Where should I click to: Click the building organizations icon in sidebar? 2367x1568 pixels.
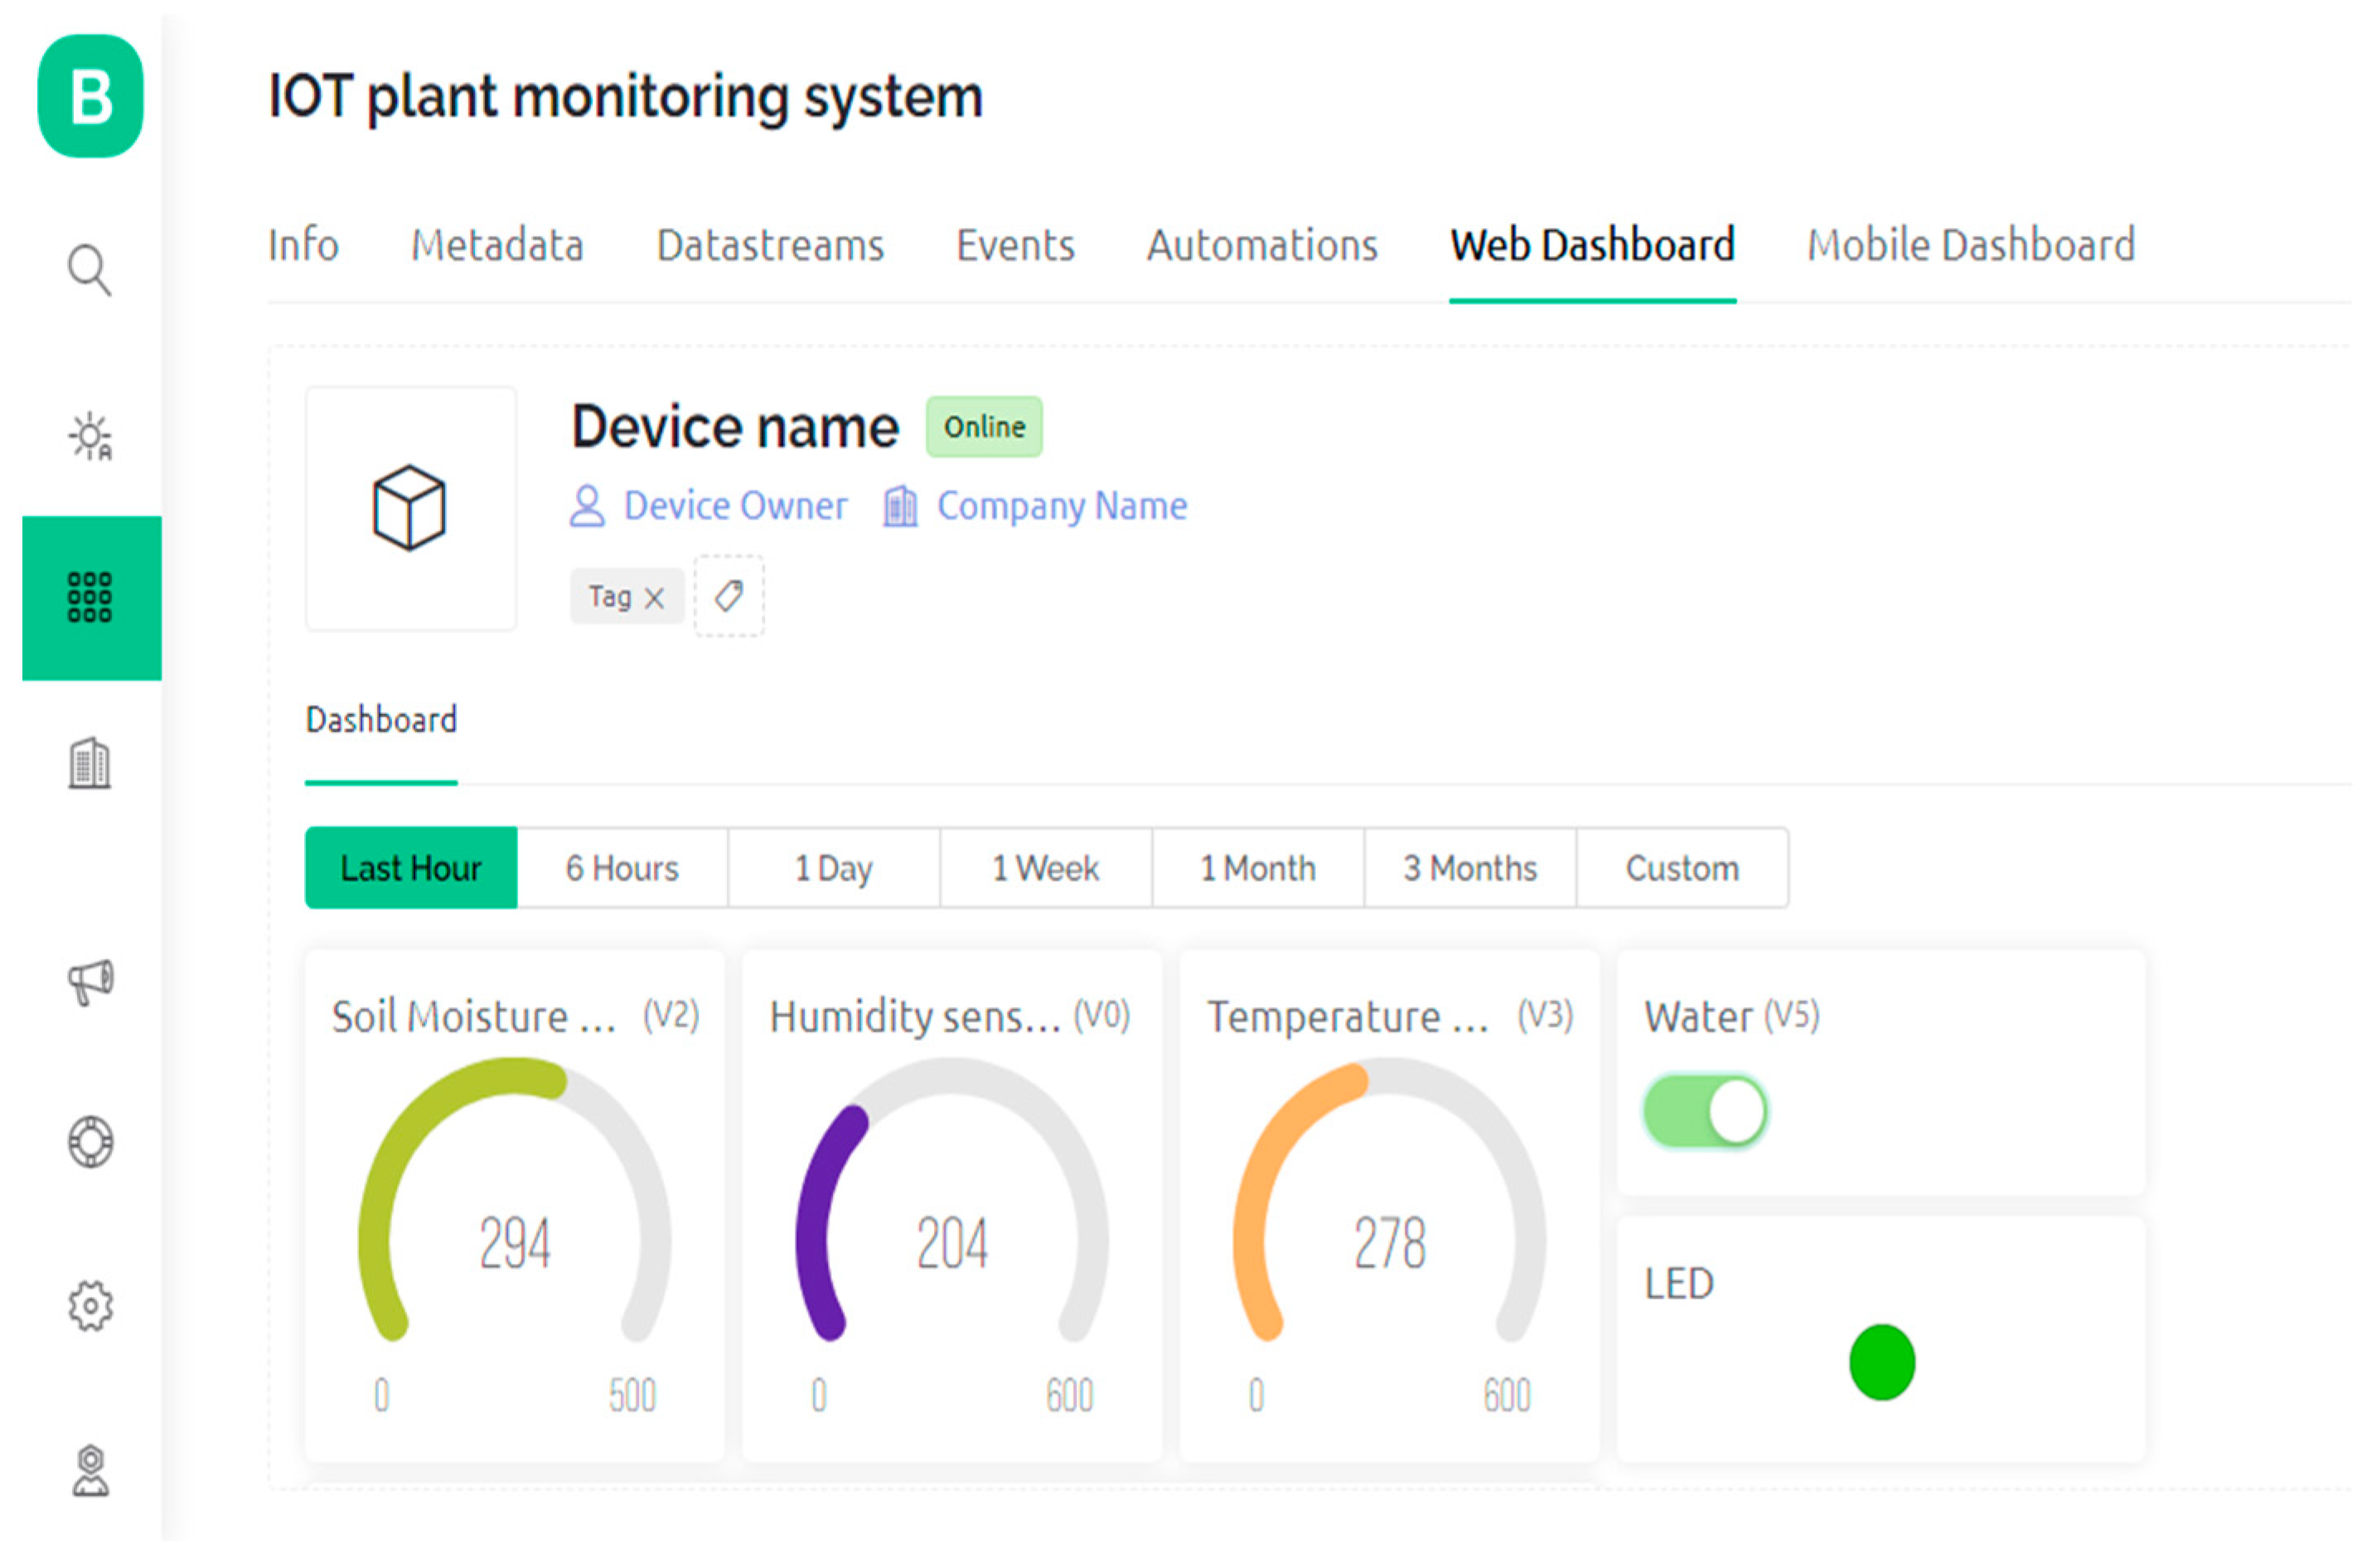pyautogui.click(x=90, y=764)
